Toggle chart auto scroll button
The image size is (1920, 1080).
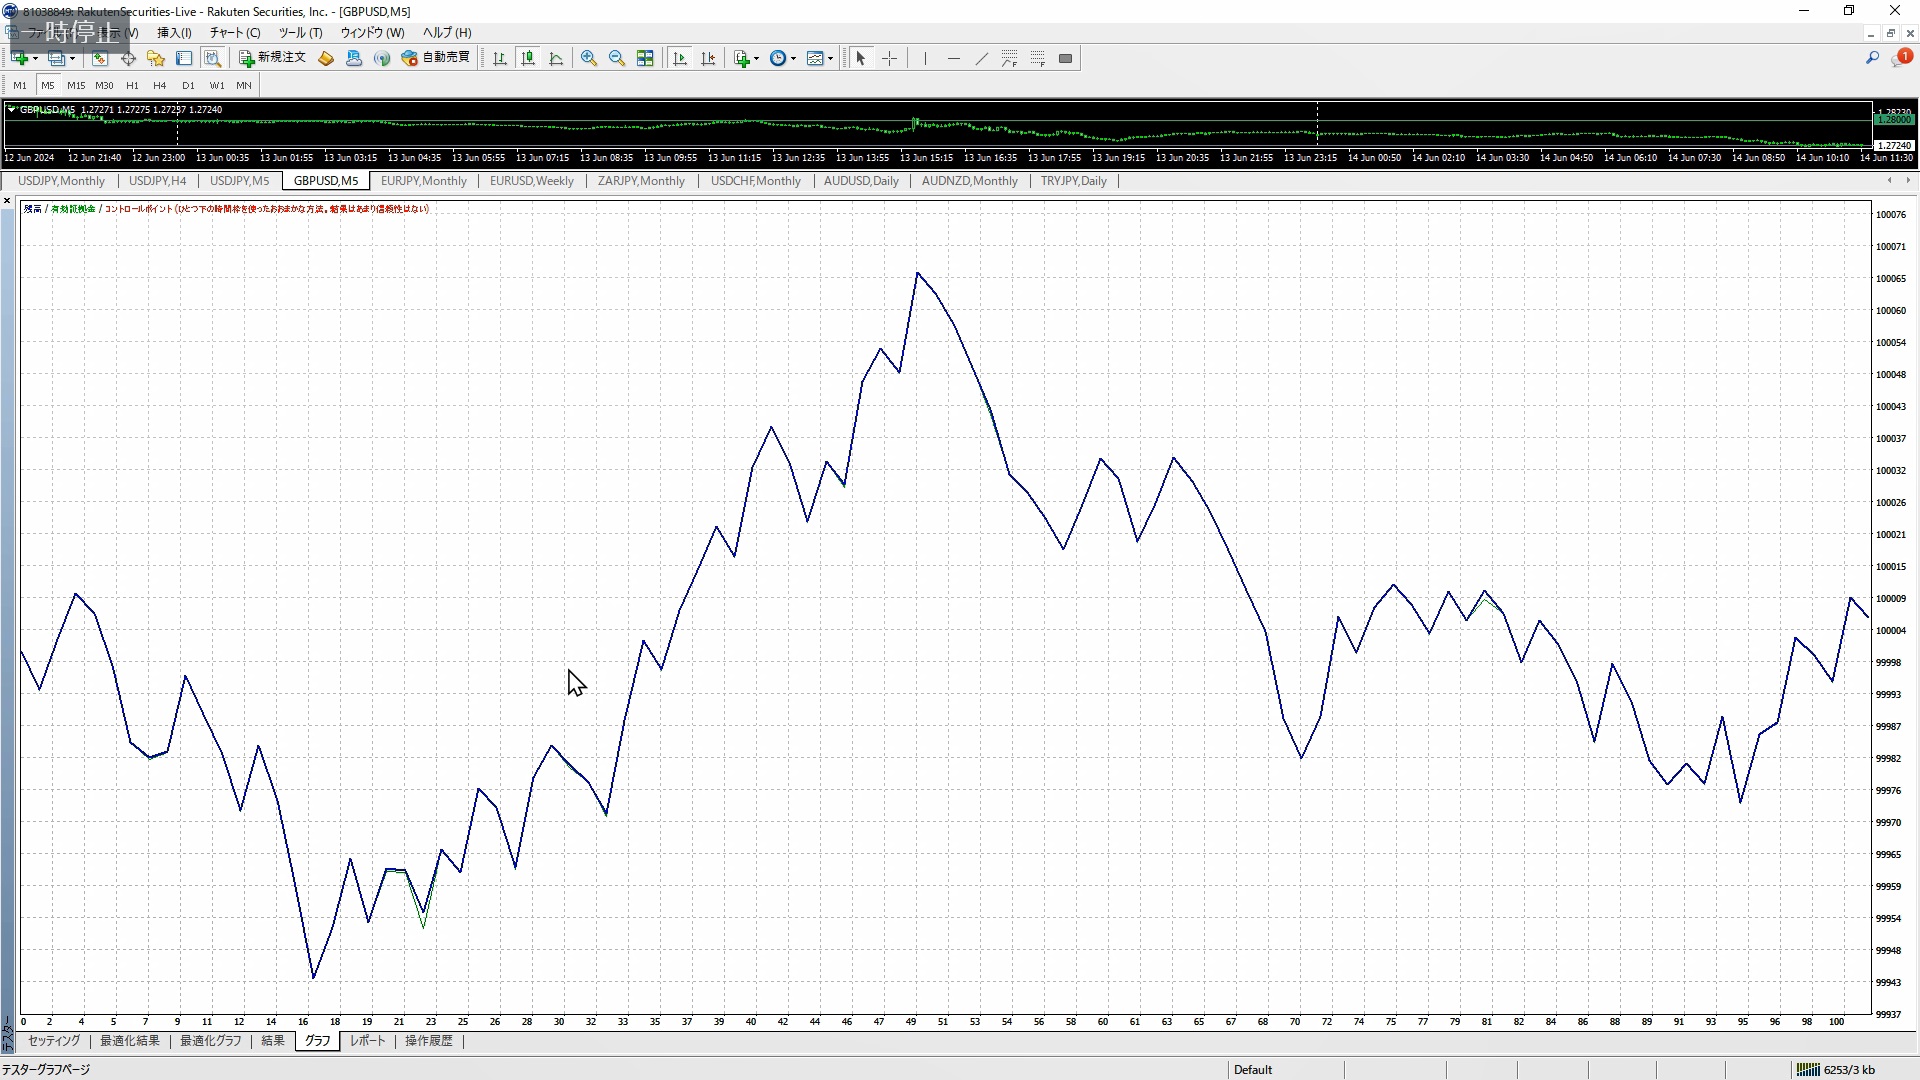click(680, 58)
